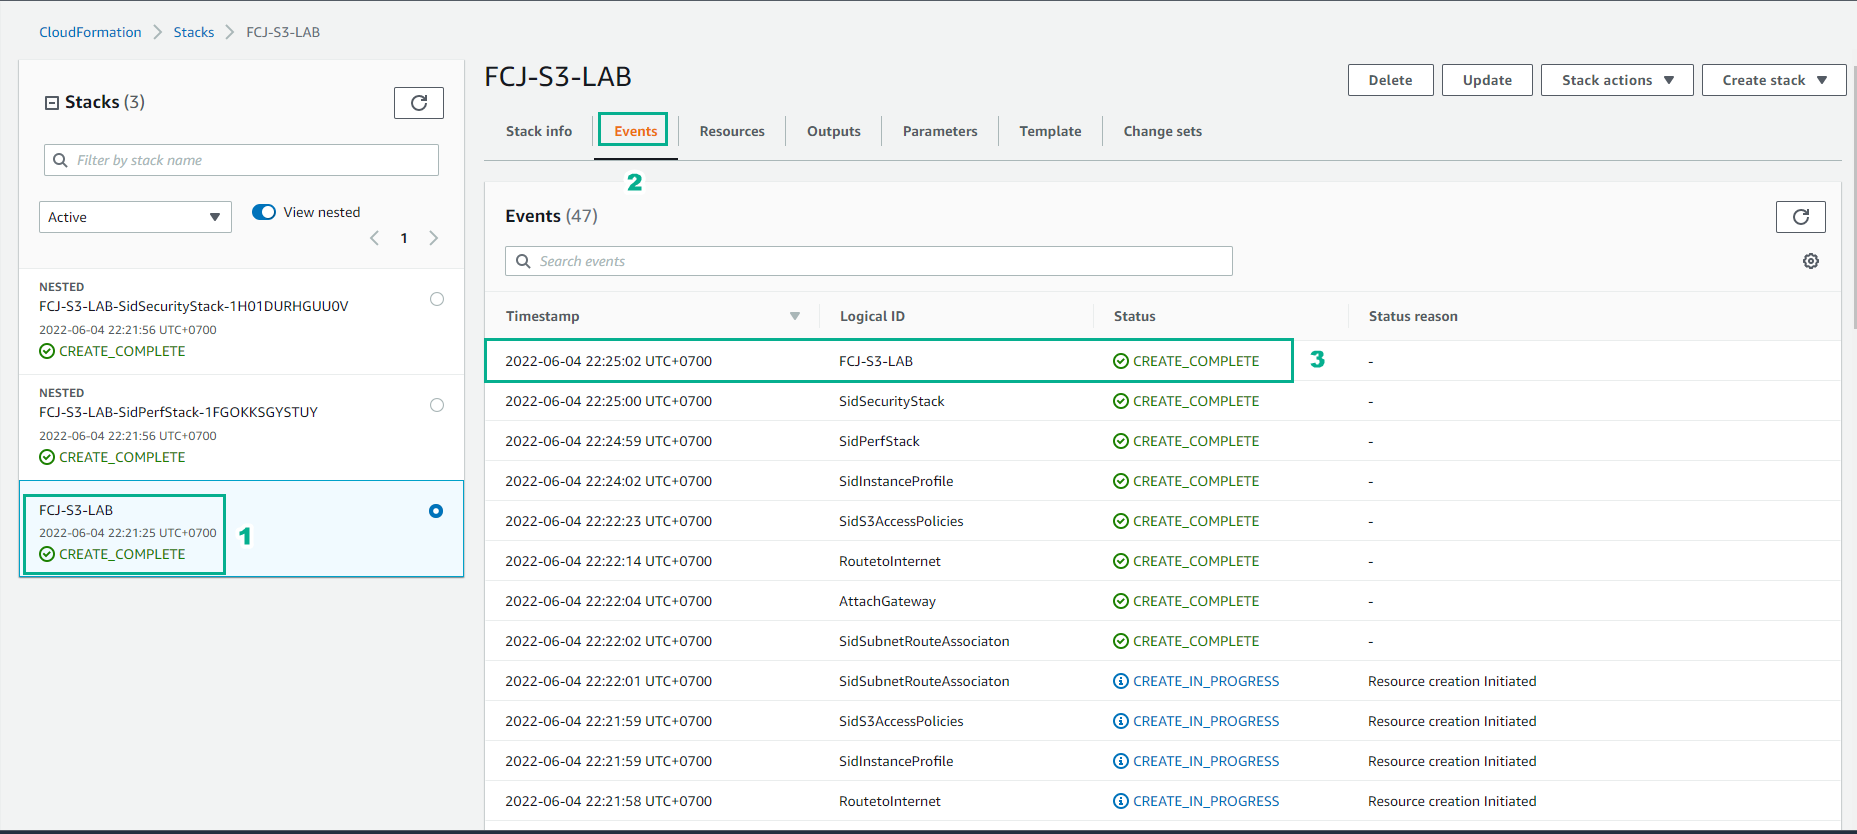The width and height of the screenshot is (1857, 834).
Task: Click the search events magnifier icon
Action: click(x=523, y=261)
